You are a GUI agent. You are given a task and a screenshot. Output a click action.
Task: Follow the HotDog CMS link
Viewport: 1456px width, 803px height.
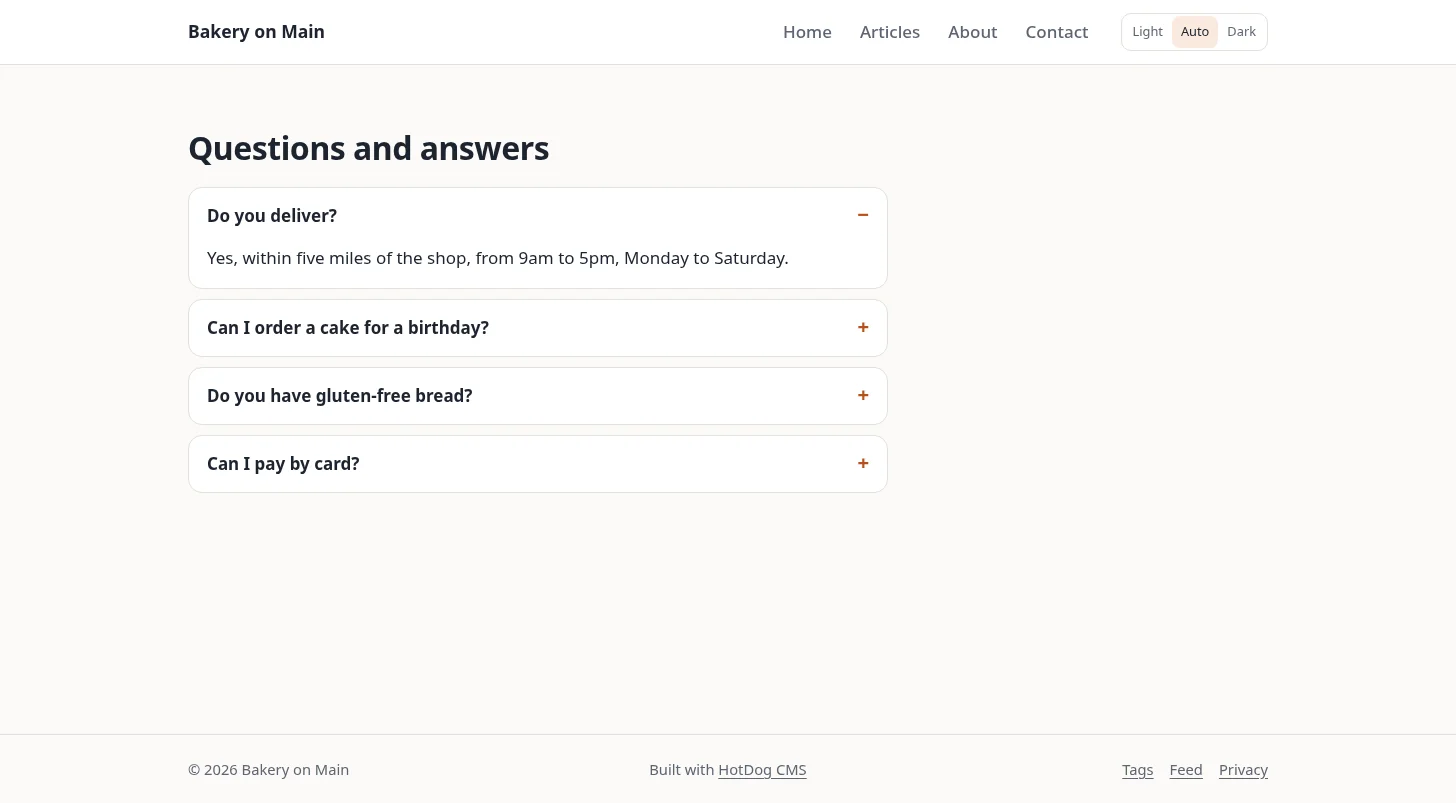[x=762, y=770]
